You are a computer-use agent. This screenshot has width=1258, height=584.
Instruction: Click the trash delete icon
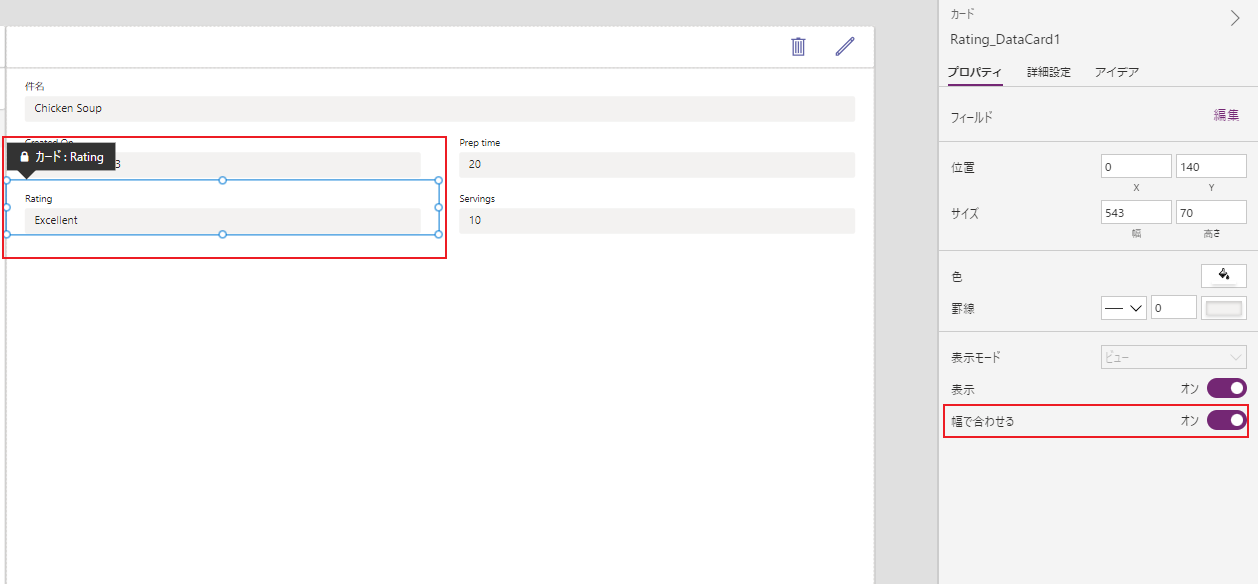pyautogui.click(x=798, y=47)
